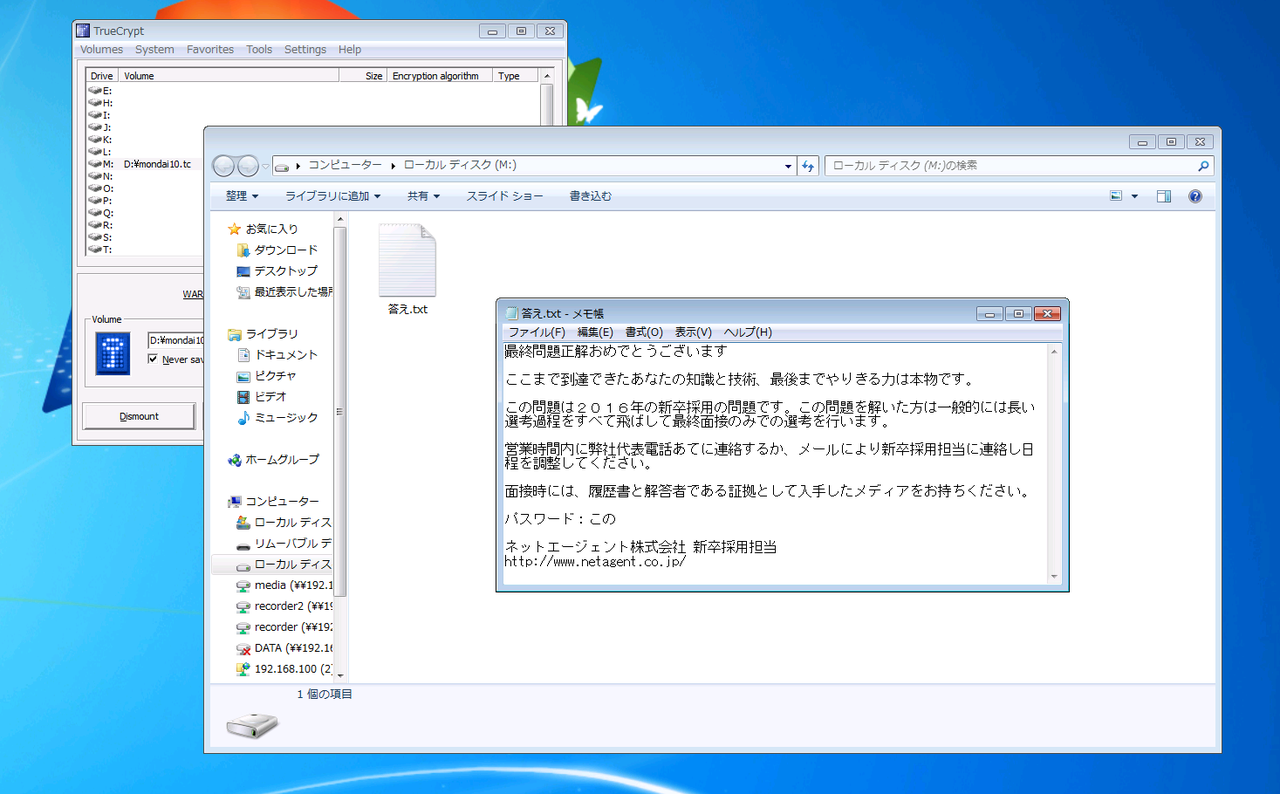Open the Help menu in TrueCrypt
This screenshot has height=794, width=1280.
[x=350, y=49]
